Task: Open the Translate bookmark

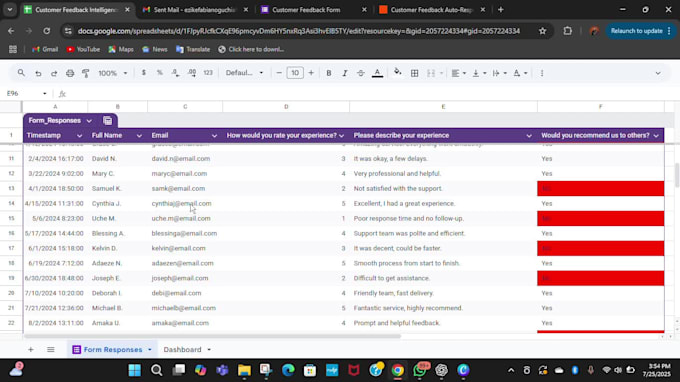Action: 193,49
